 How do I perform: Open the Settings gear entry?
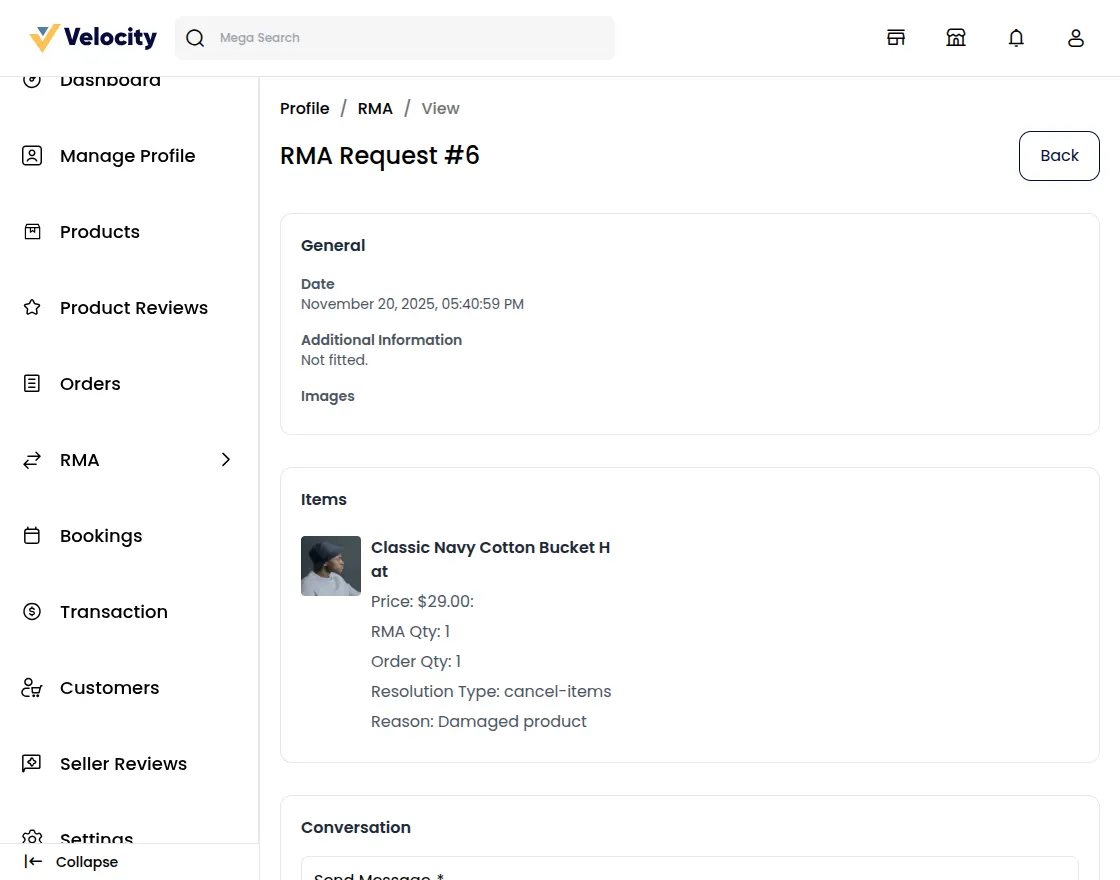tap(32, 838)
